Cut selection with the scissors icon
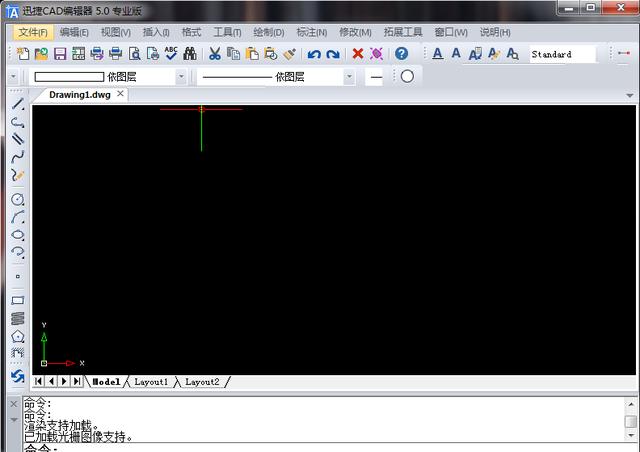Image resolution: width=640 pixels, height=452 pixels. coord(215,53)
